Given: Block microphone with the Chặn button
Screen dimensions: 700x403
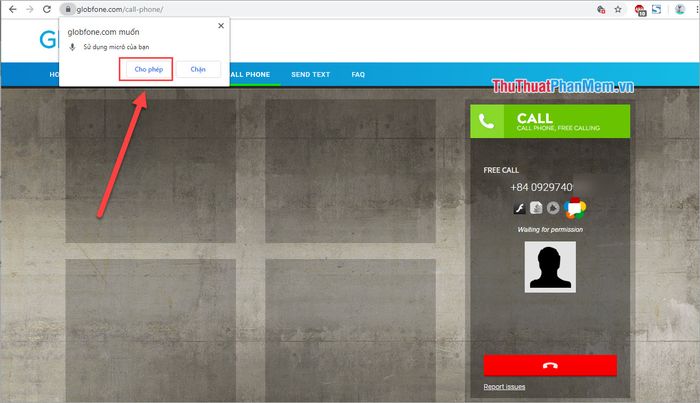Looking at the screenshot, I should click(198, 69).
